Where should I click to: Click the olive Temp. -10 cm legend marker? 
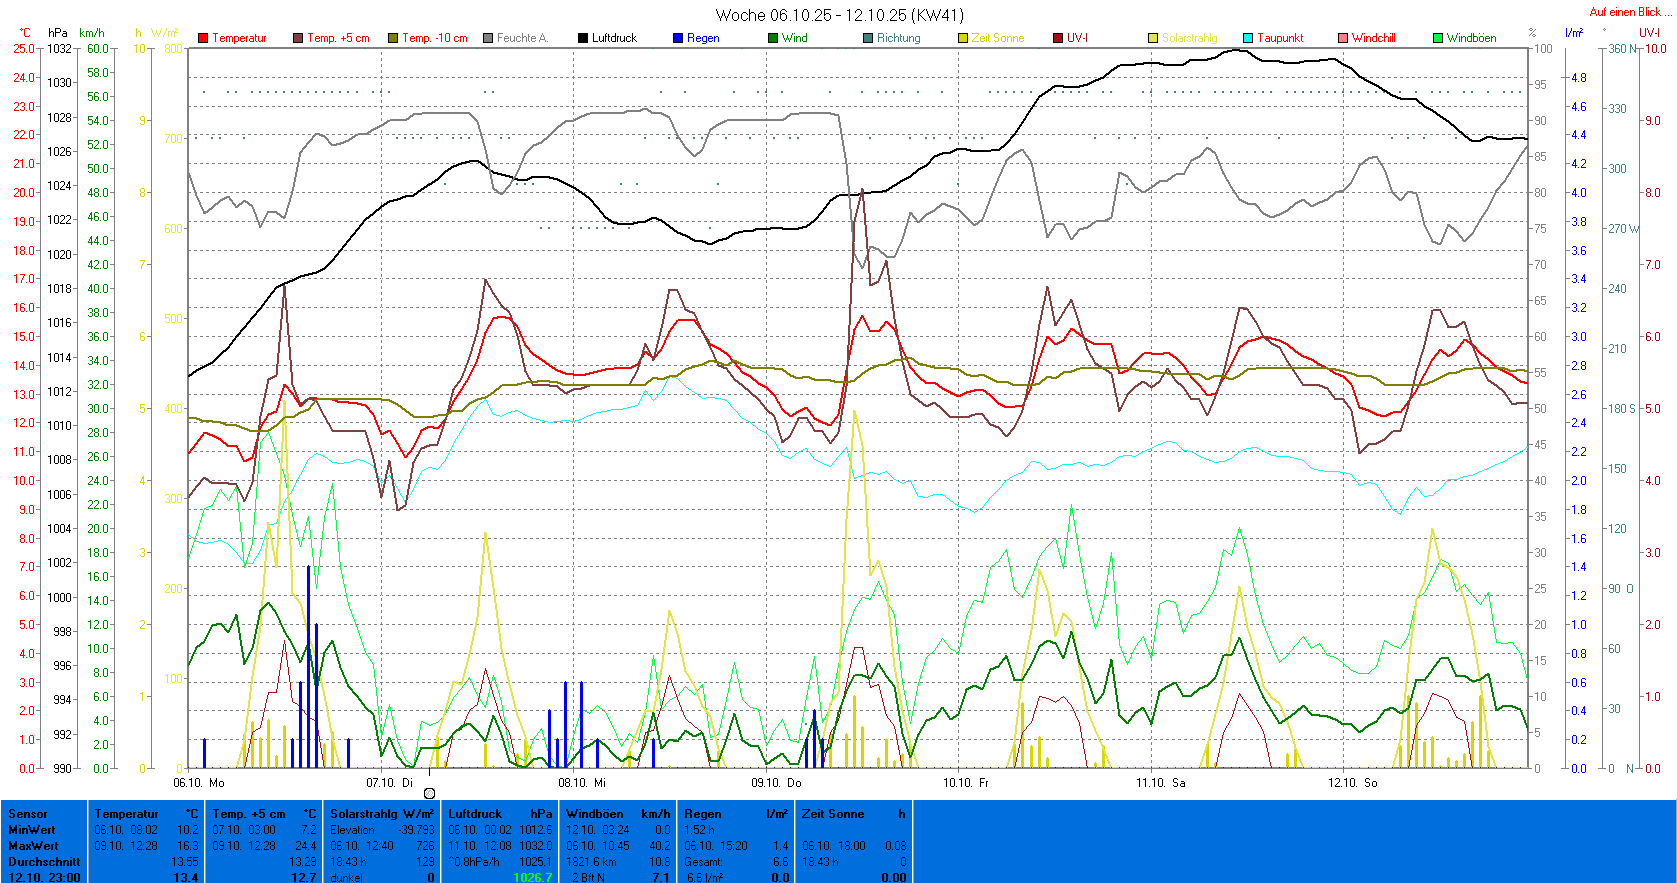point(393,38)
